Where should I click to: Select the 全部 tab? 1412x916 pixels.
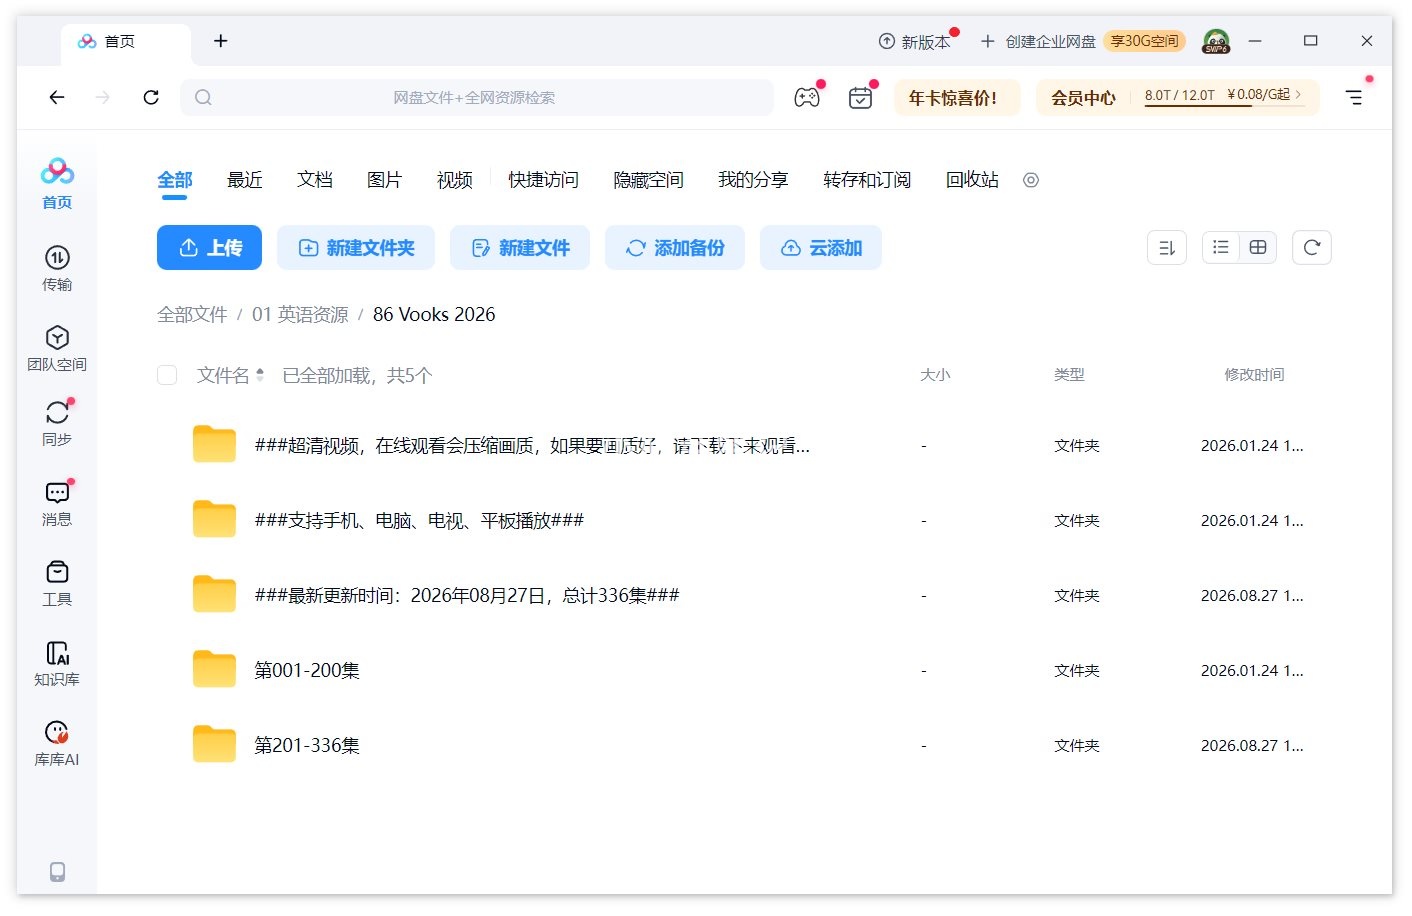pos(175,180)
